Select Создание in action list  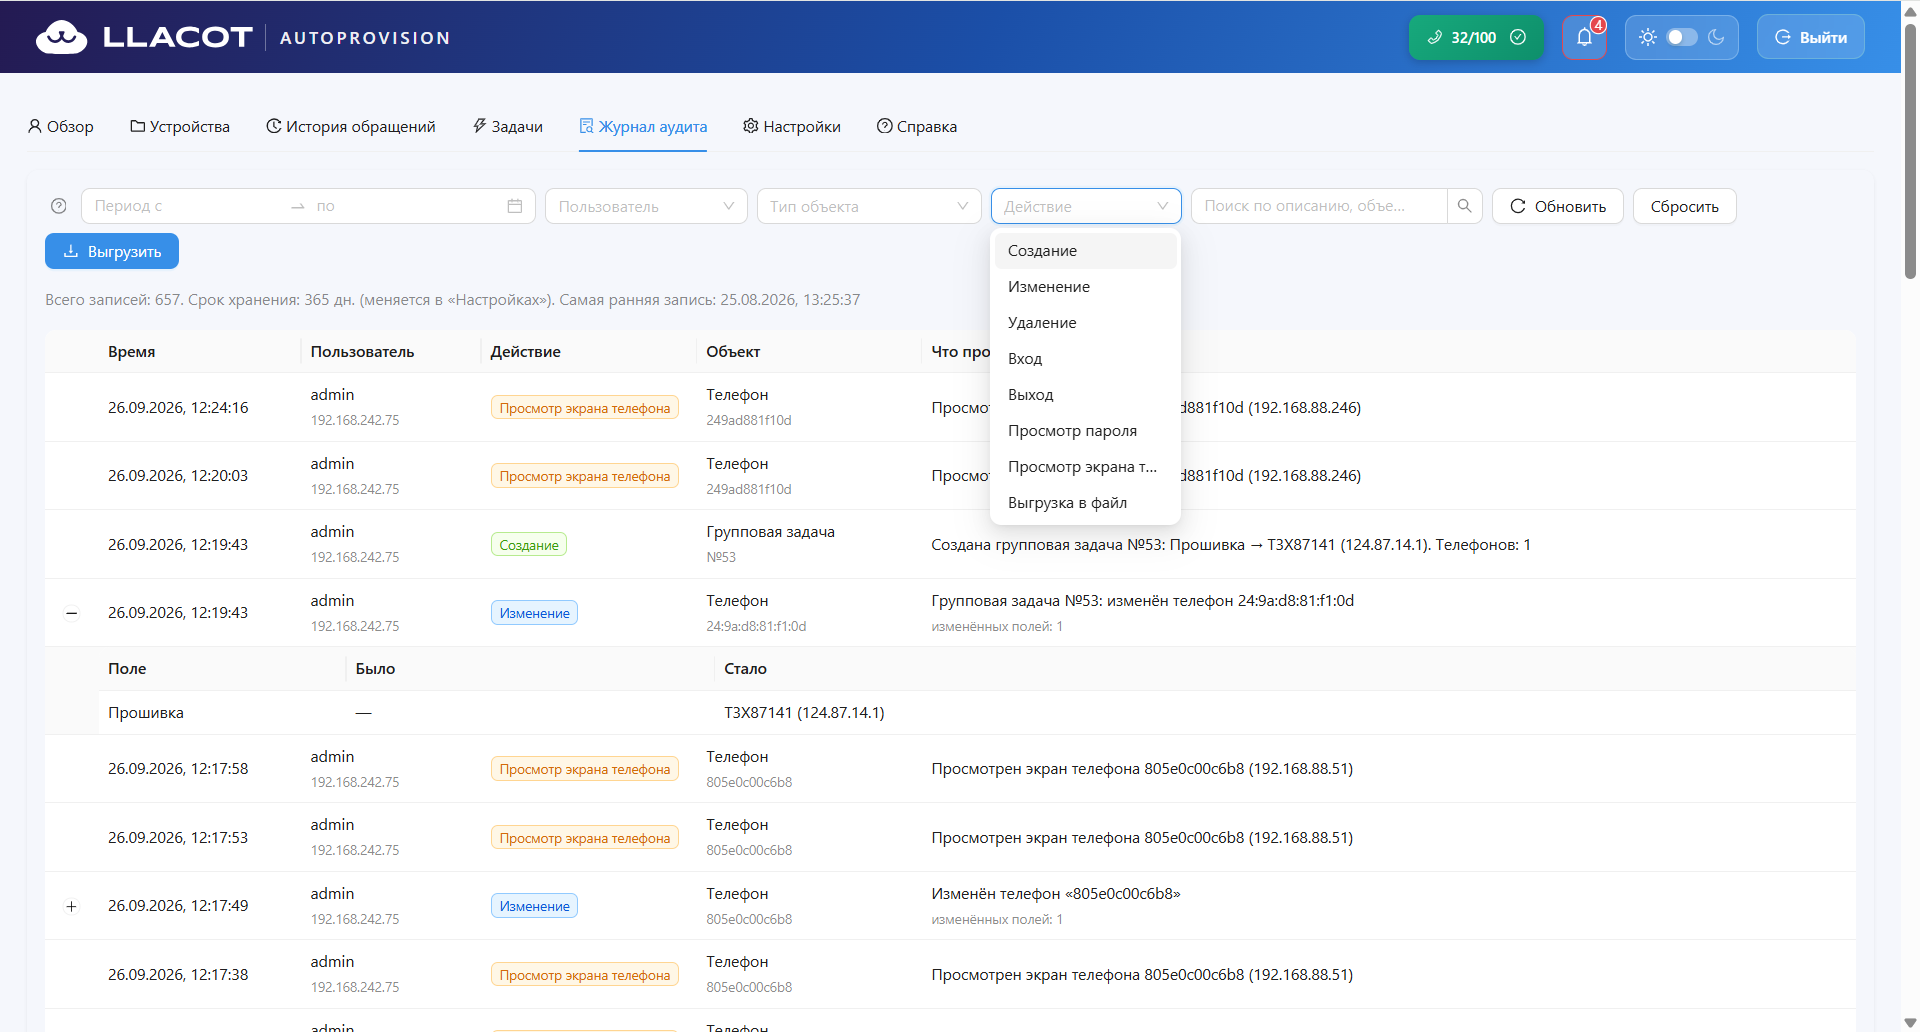pyautogui.click(x=1086, y=251)
